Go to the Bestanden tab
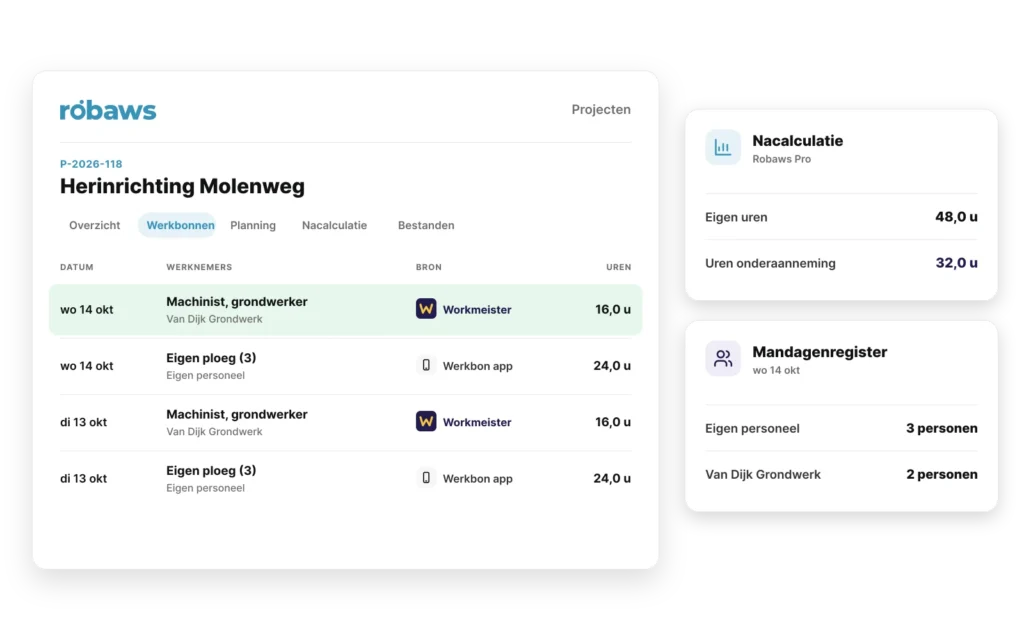Screen dimensions: 1024x640 click(426, 225)
